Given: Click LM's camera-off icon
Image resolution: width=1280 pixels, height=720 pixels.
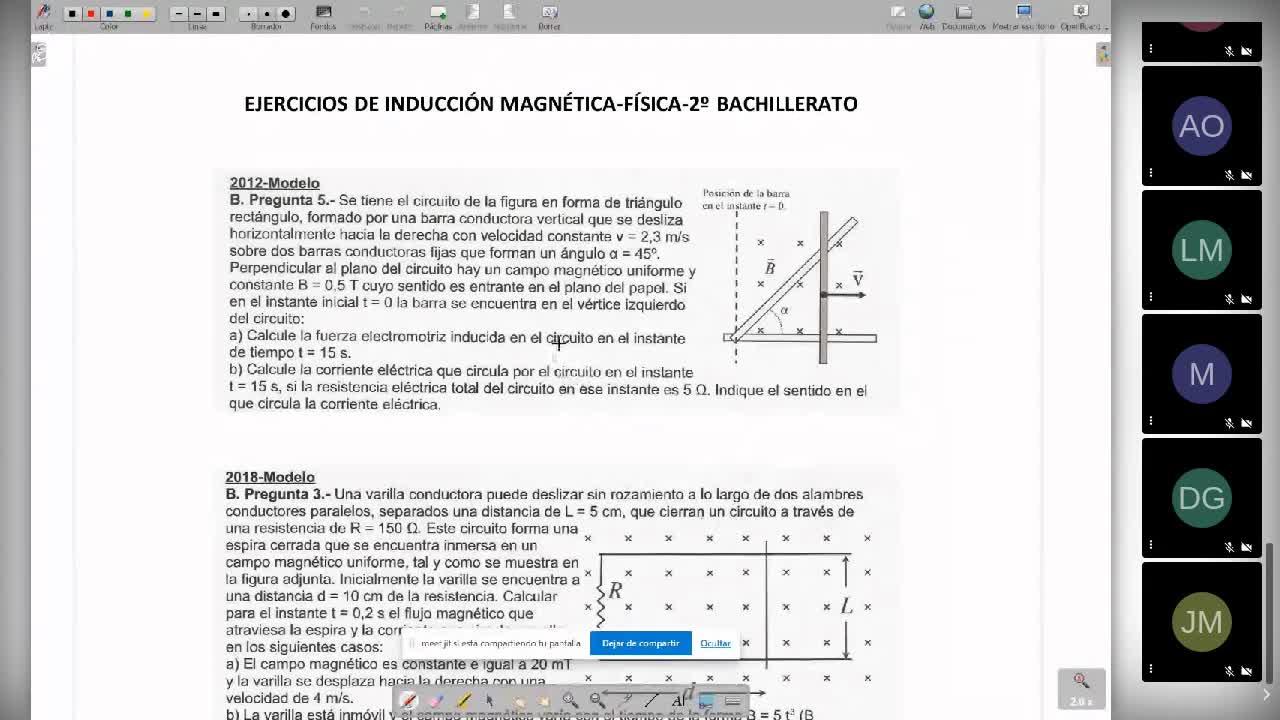Looking at the screenshot, I should (x=1247, y=299).
